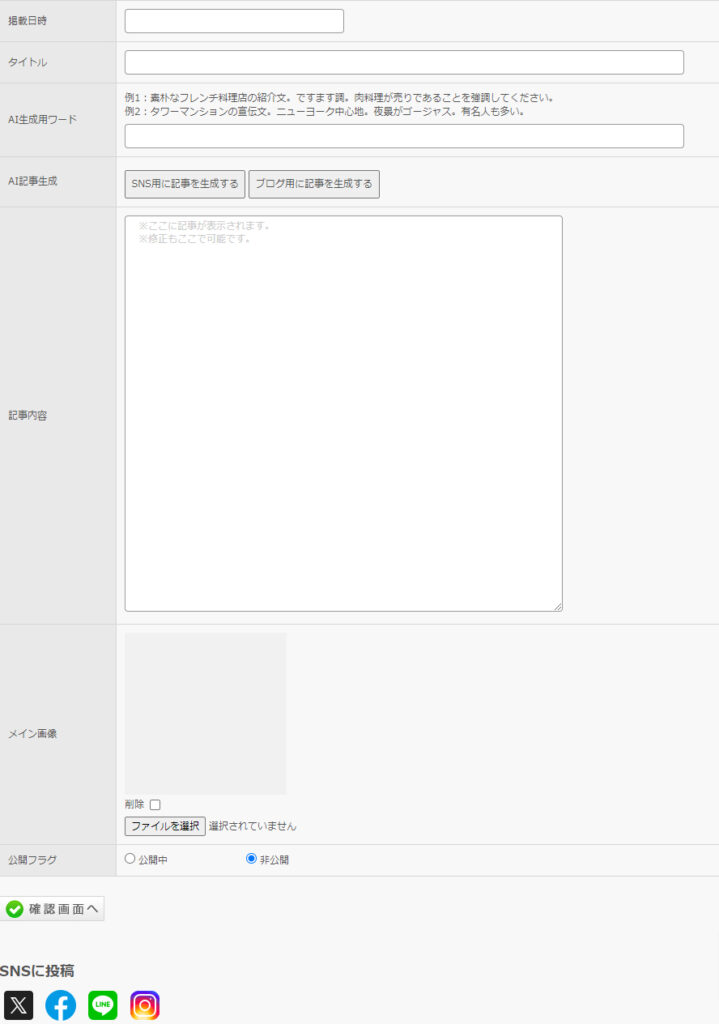Select the 公開中 radio button

coord(130,859)
